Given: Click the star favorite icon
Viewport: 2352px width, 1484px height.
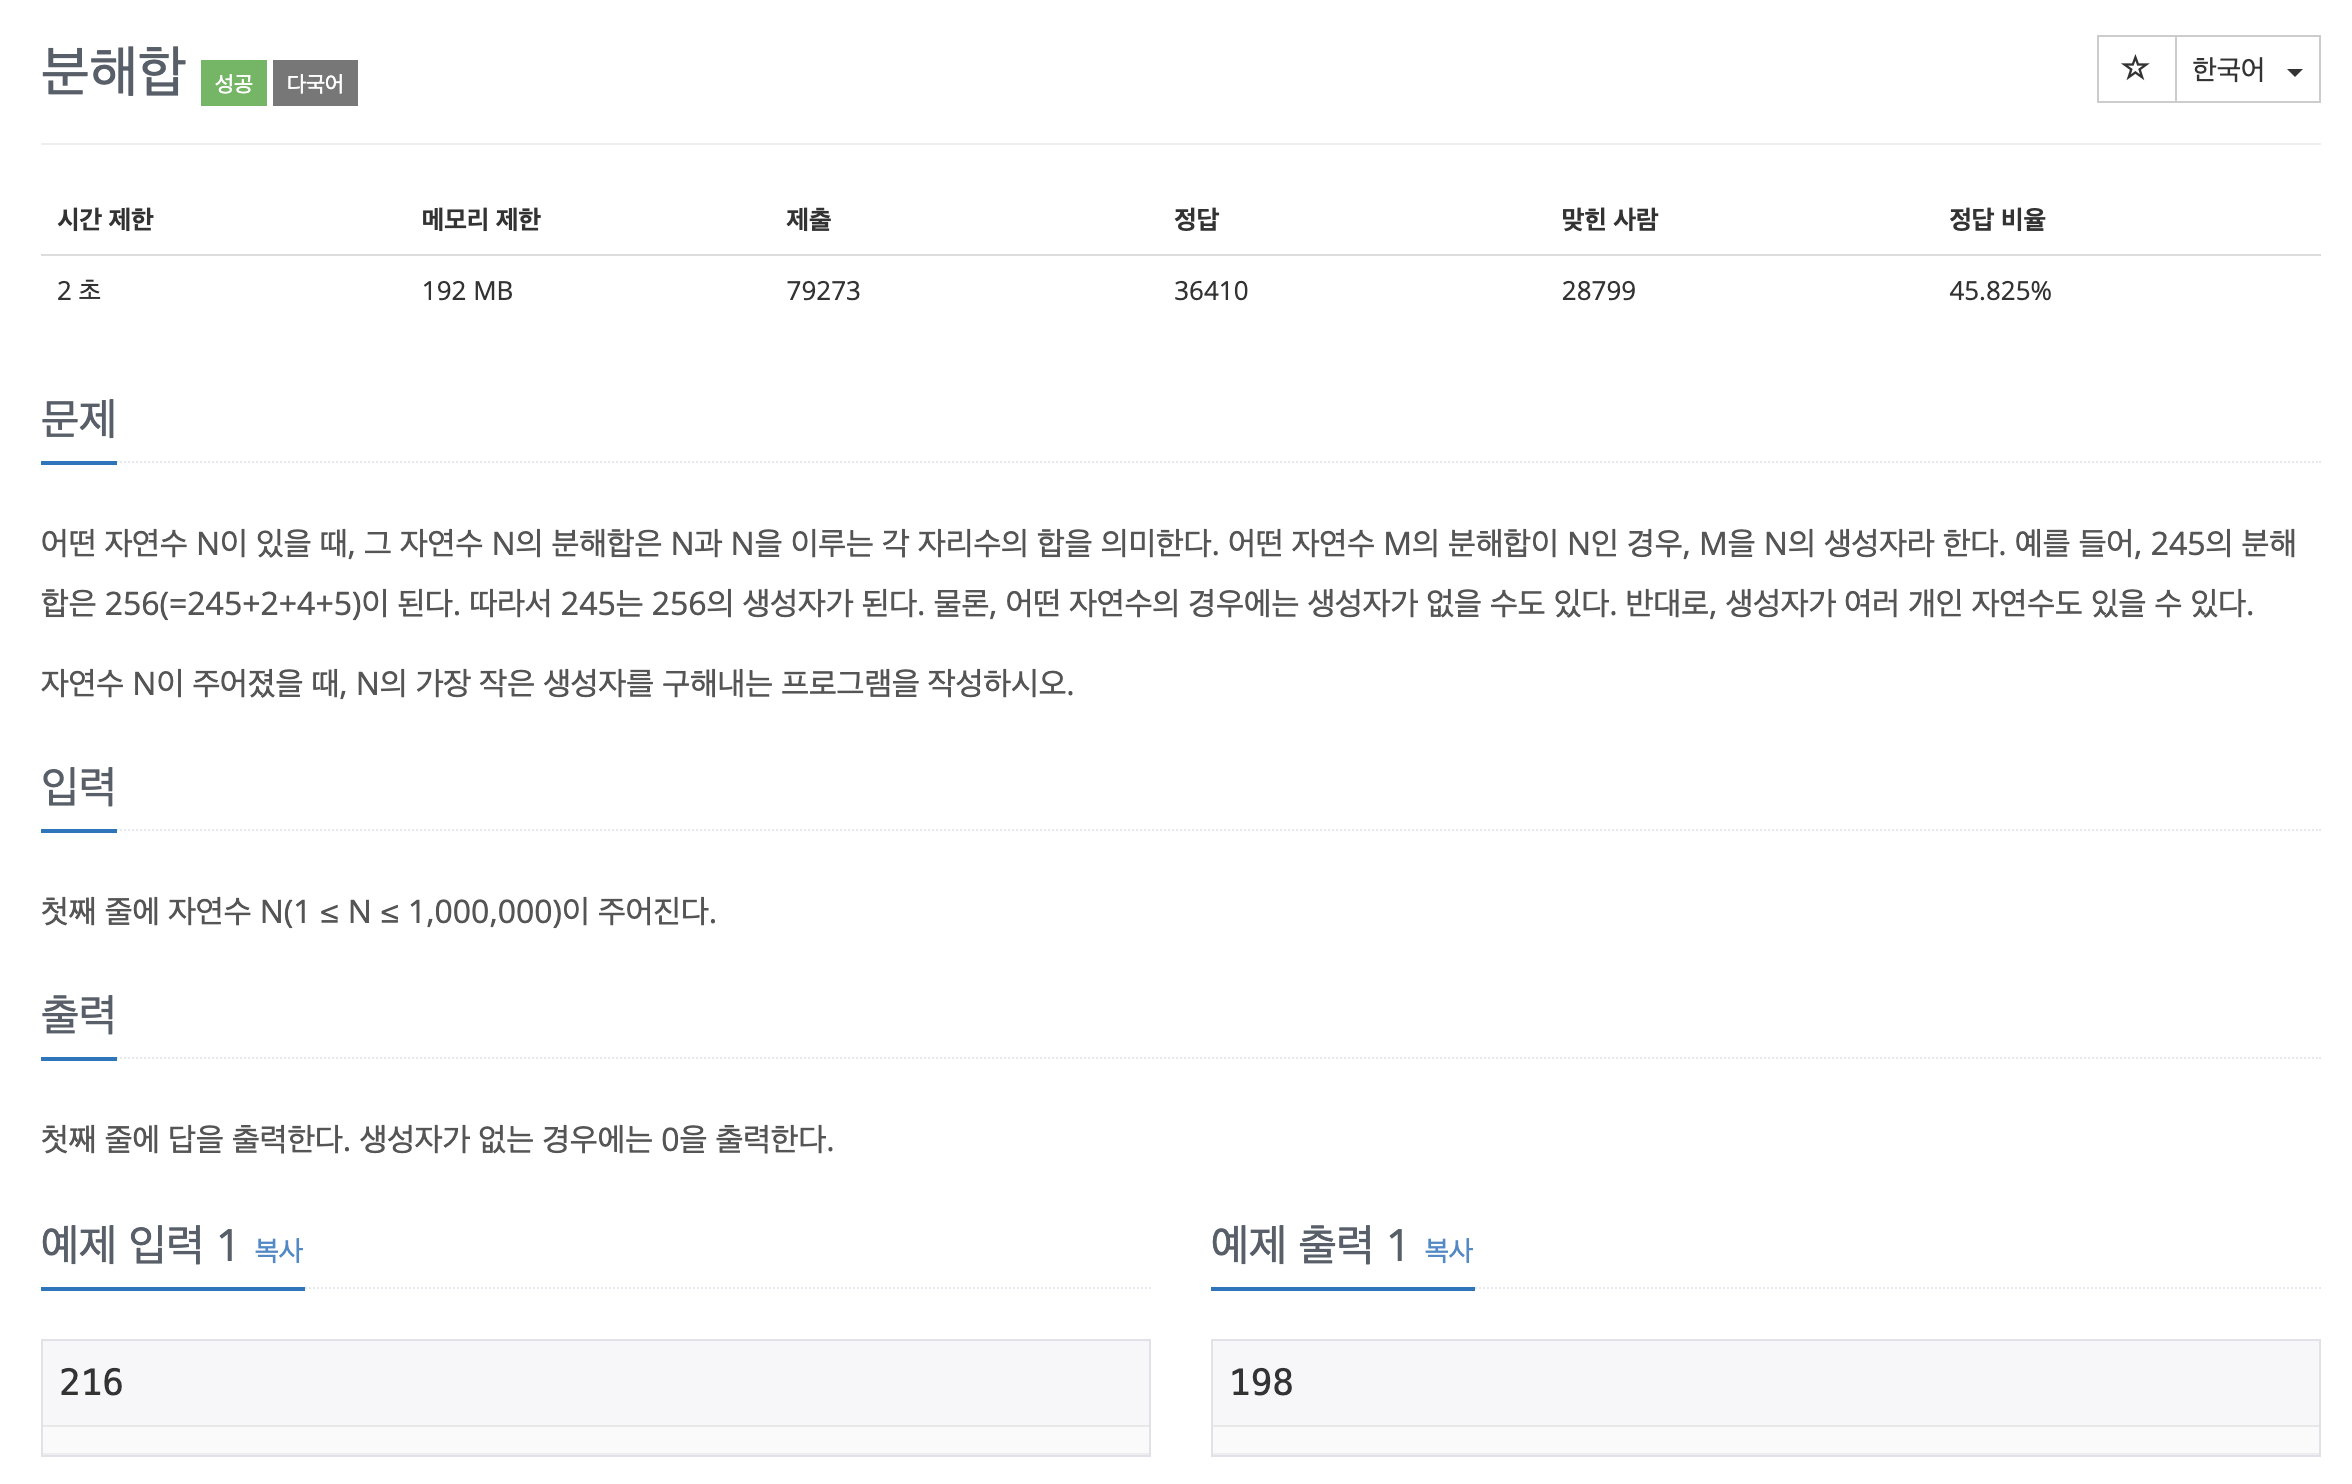Looking at the screenshot, I should coord(2135,69).
